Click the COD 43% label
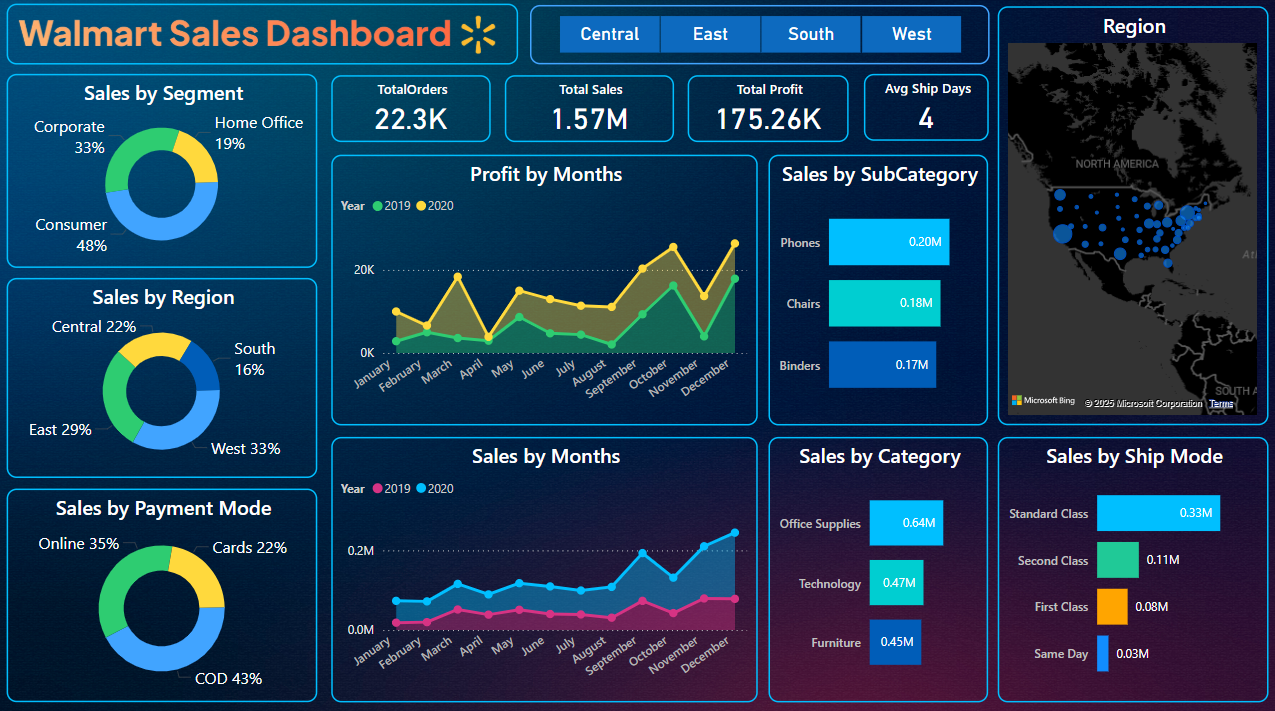The height and width of the screenshot is (711, 1275). 228,678
